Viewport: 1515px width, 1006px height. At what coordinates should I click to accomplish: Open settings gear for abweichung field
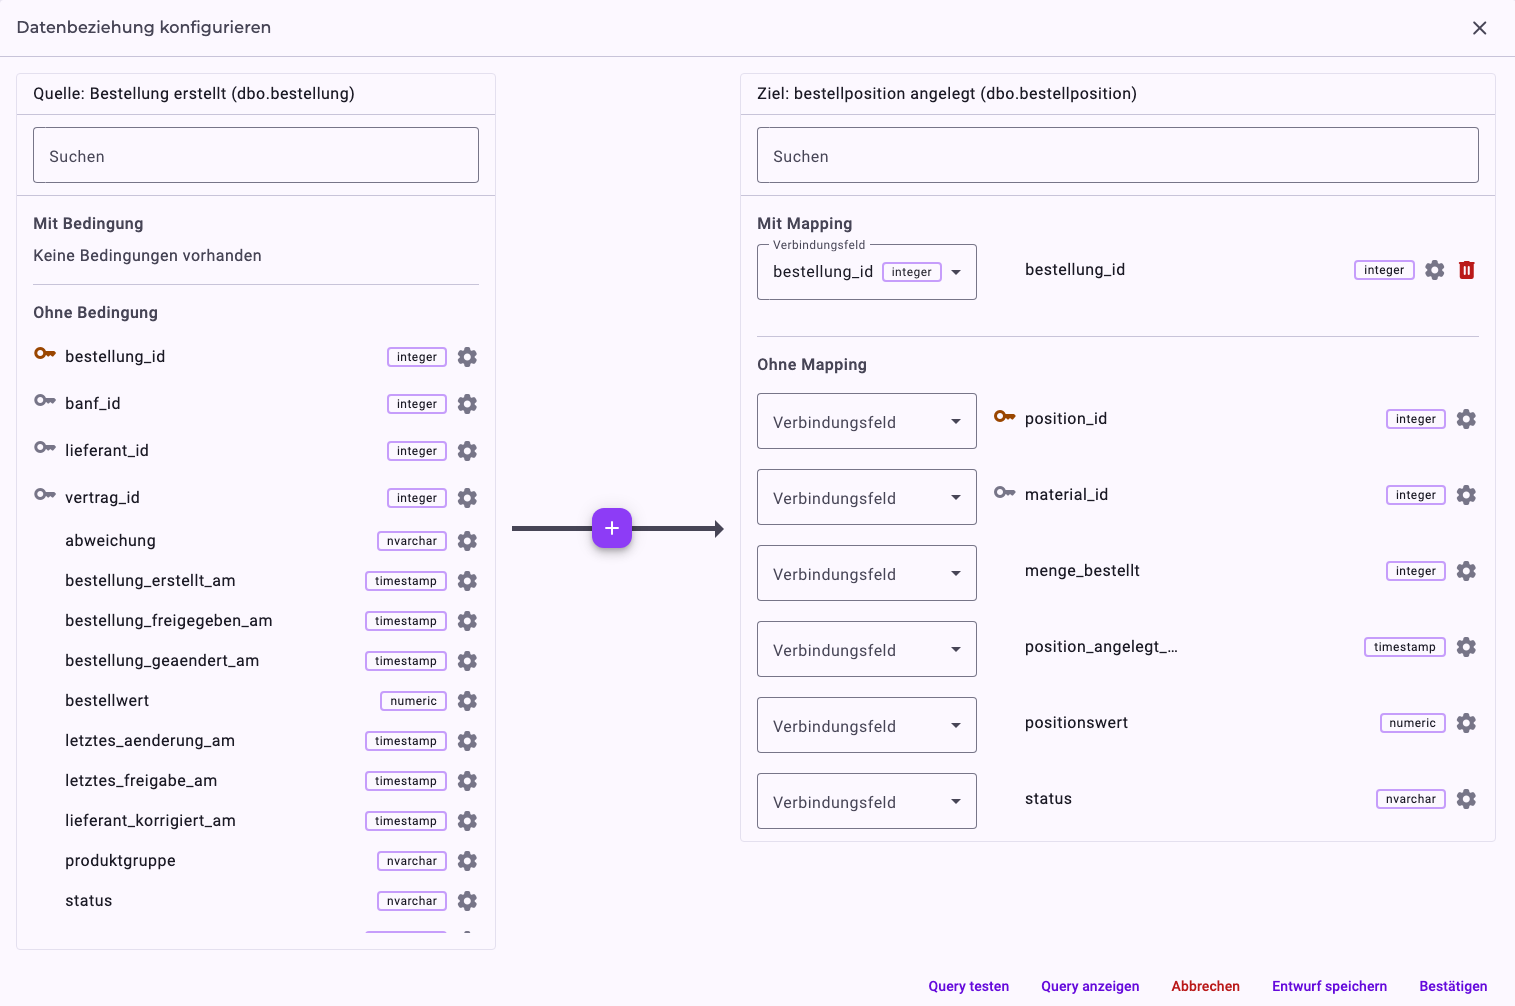pyautogui.click(x=467, y=541)
